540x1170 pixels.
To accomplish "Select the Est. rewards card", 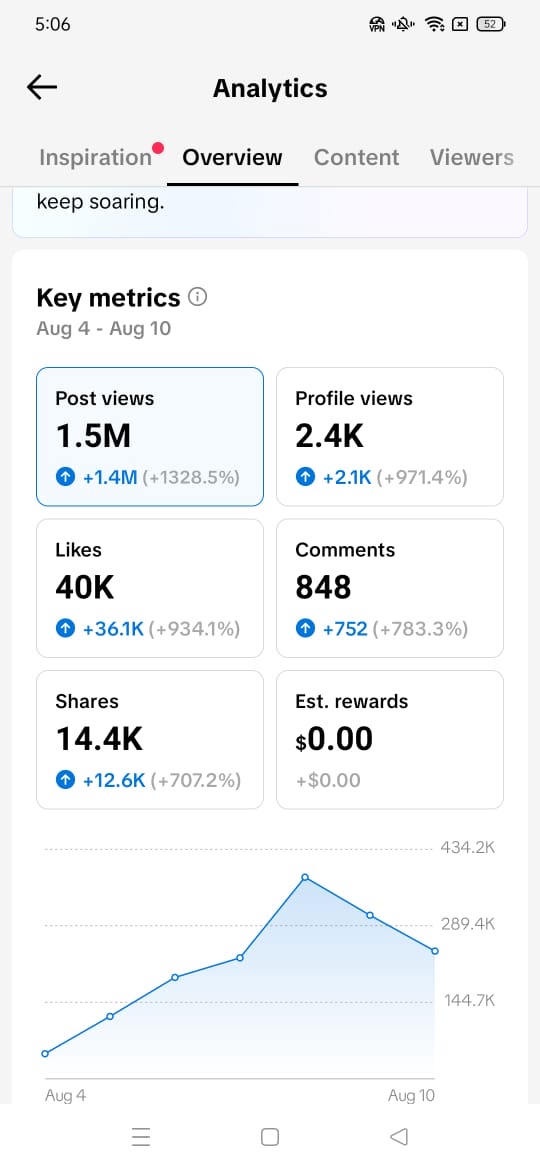I will click(390, 739).
